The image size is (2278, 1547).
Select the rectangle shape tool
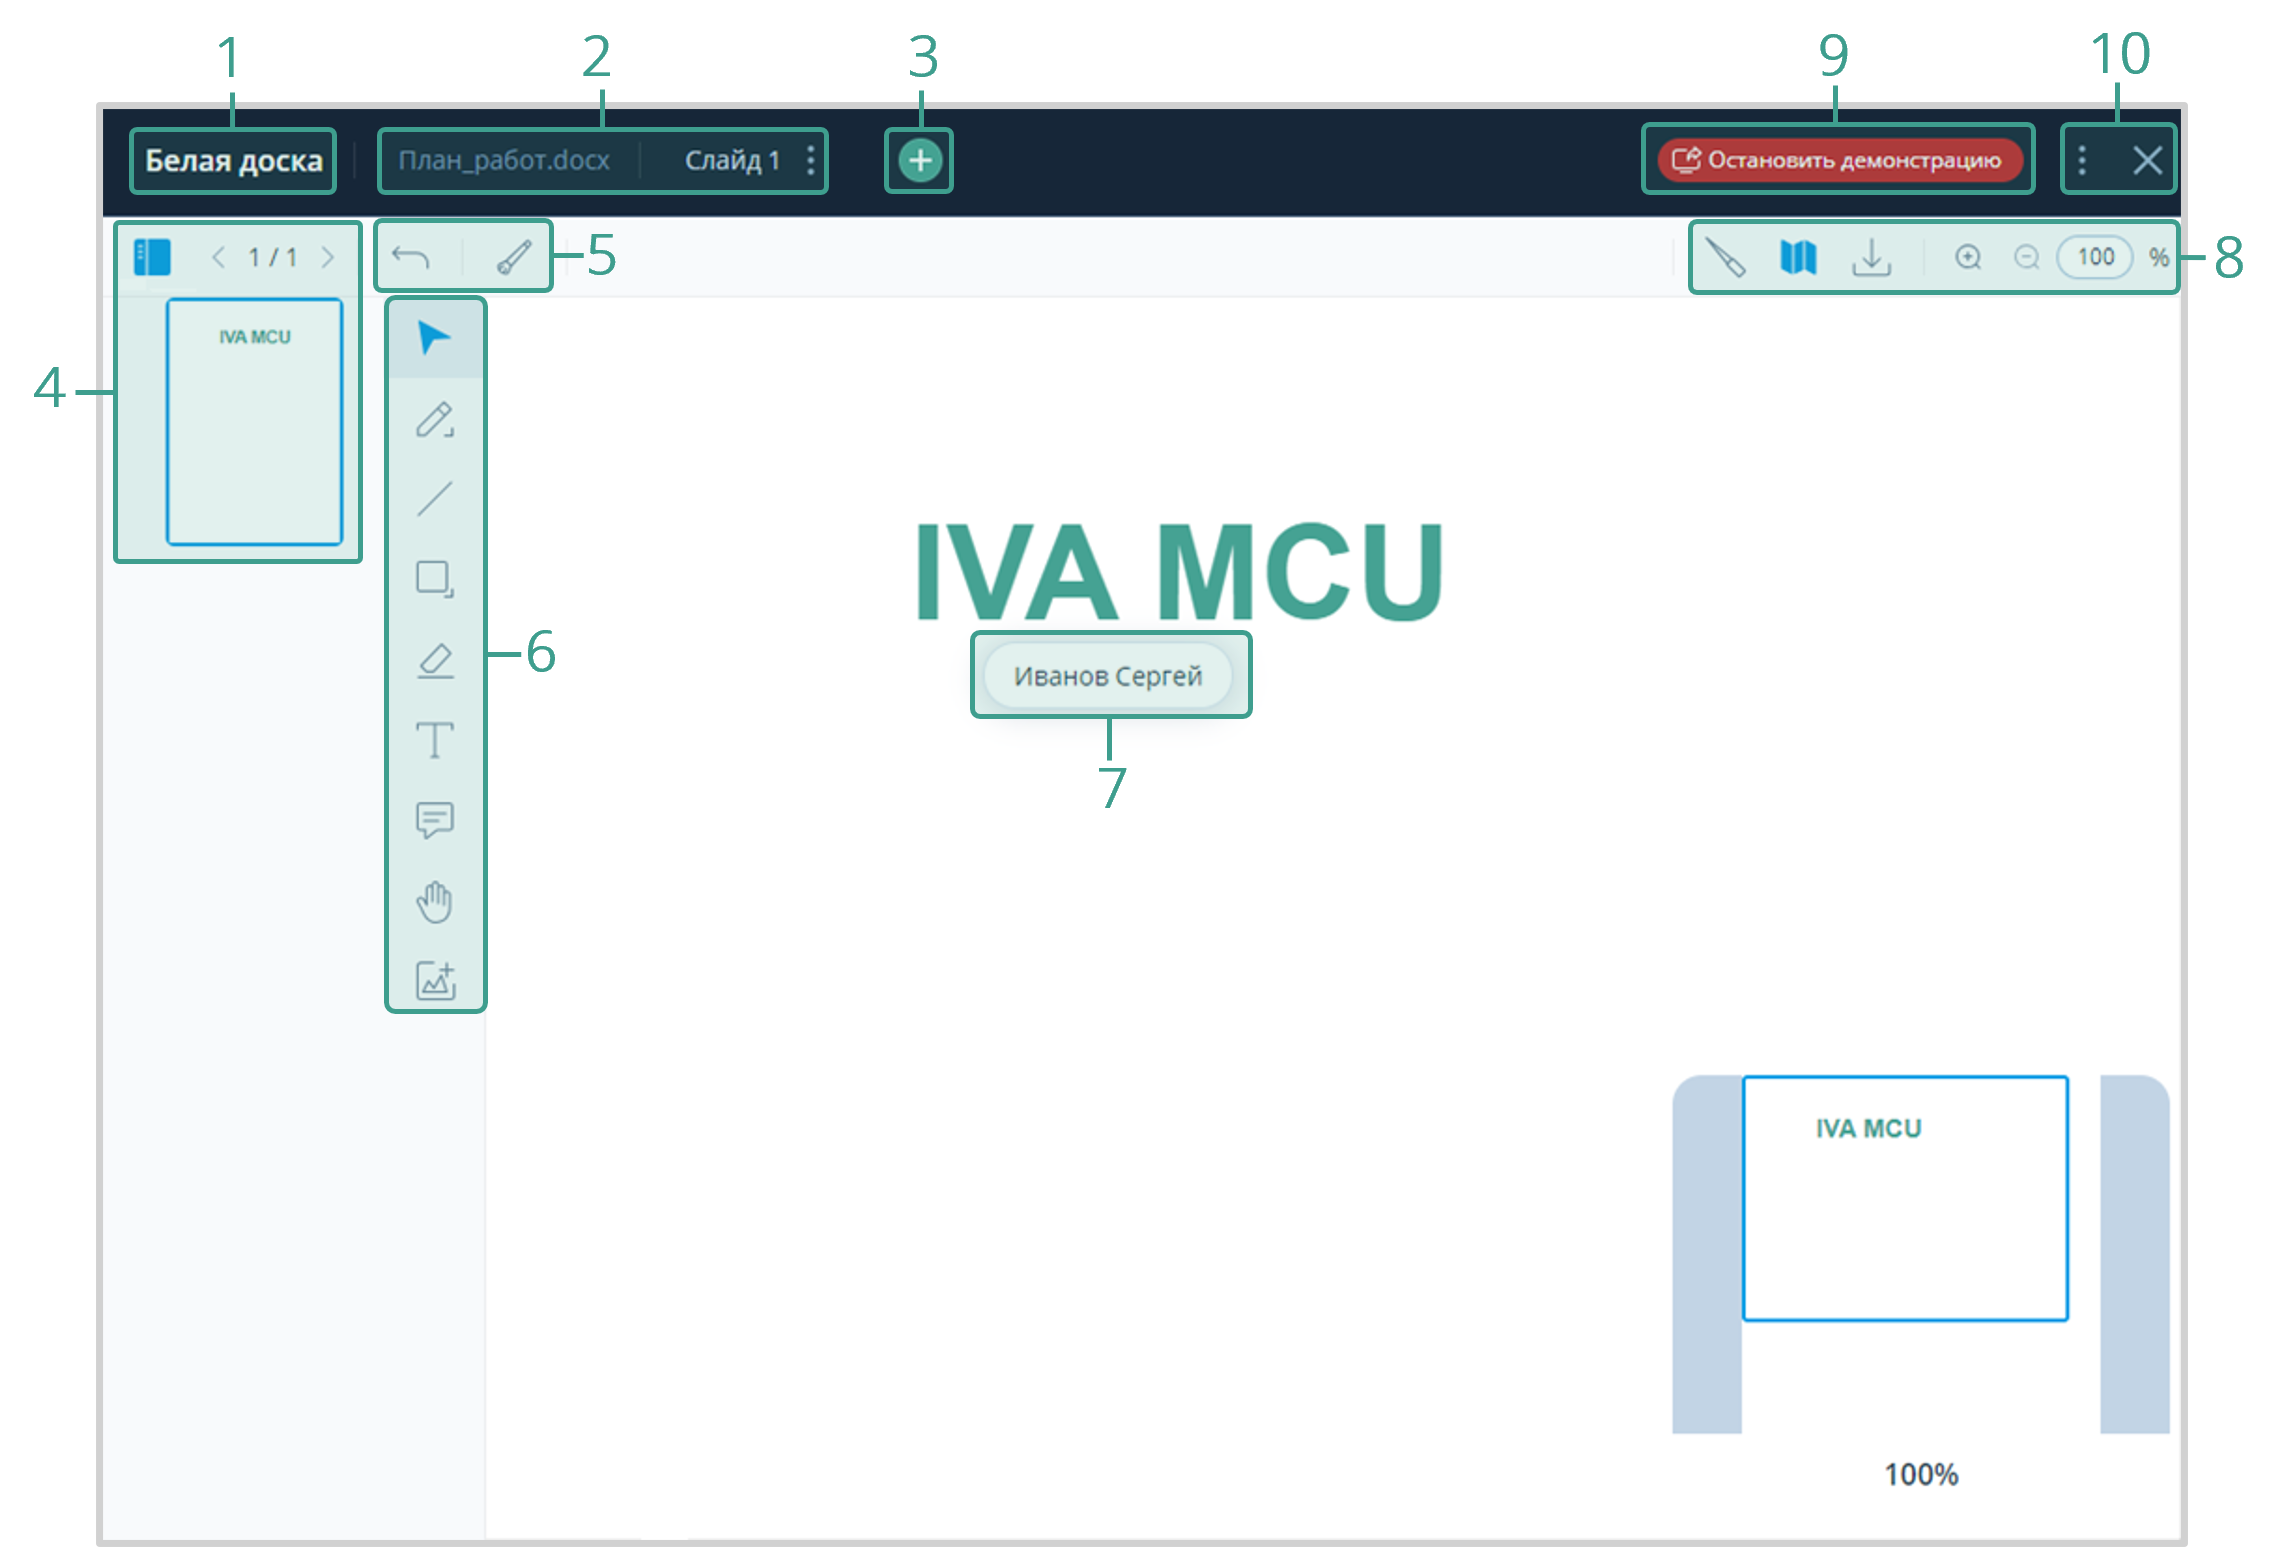(434, 578)
